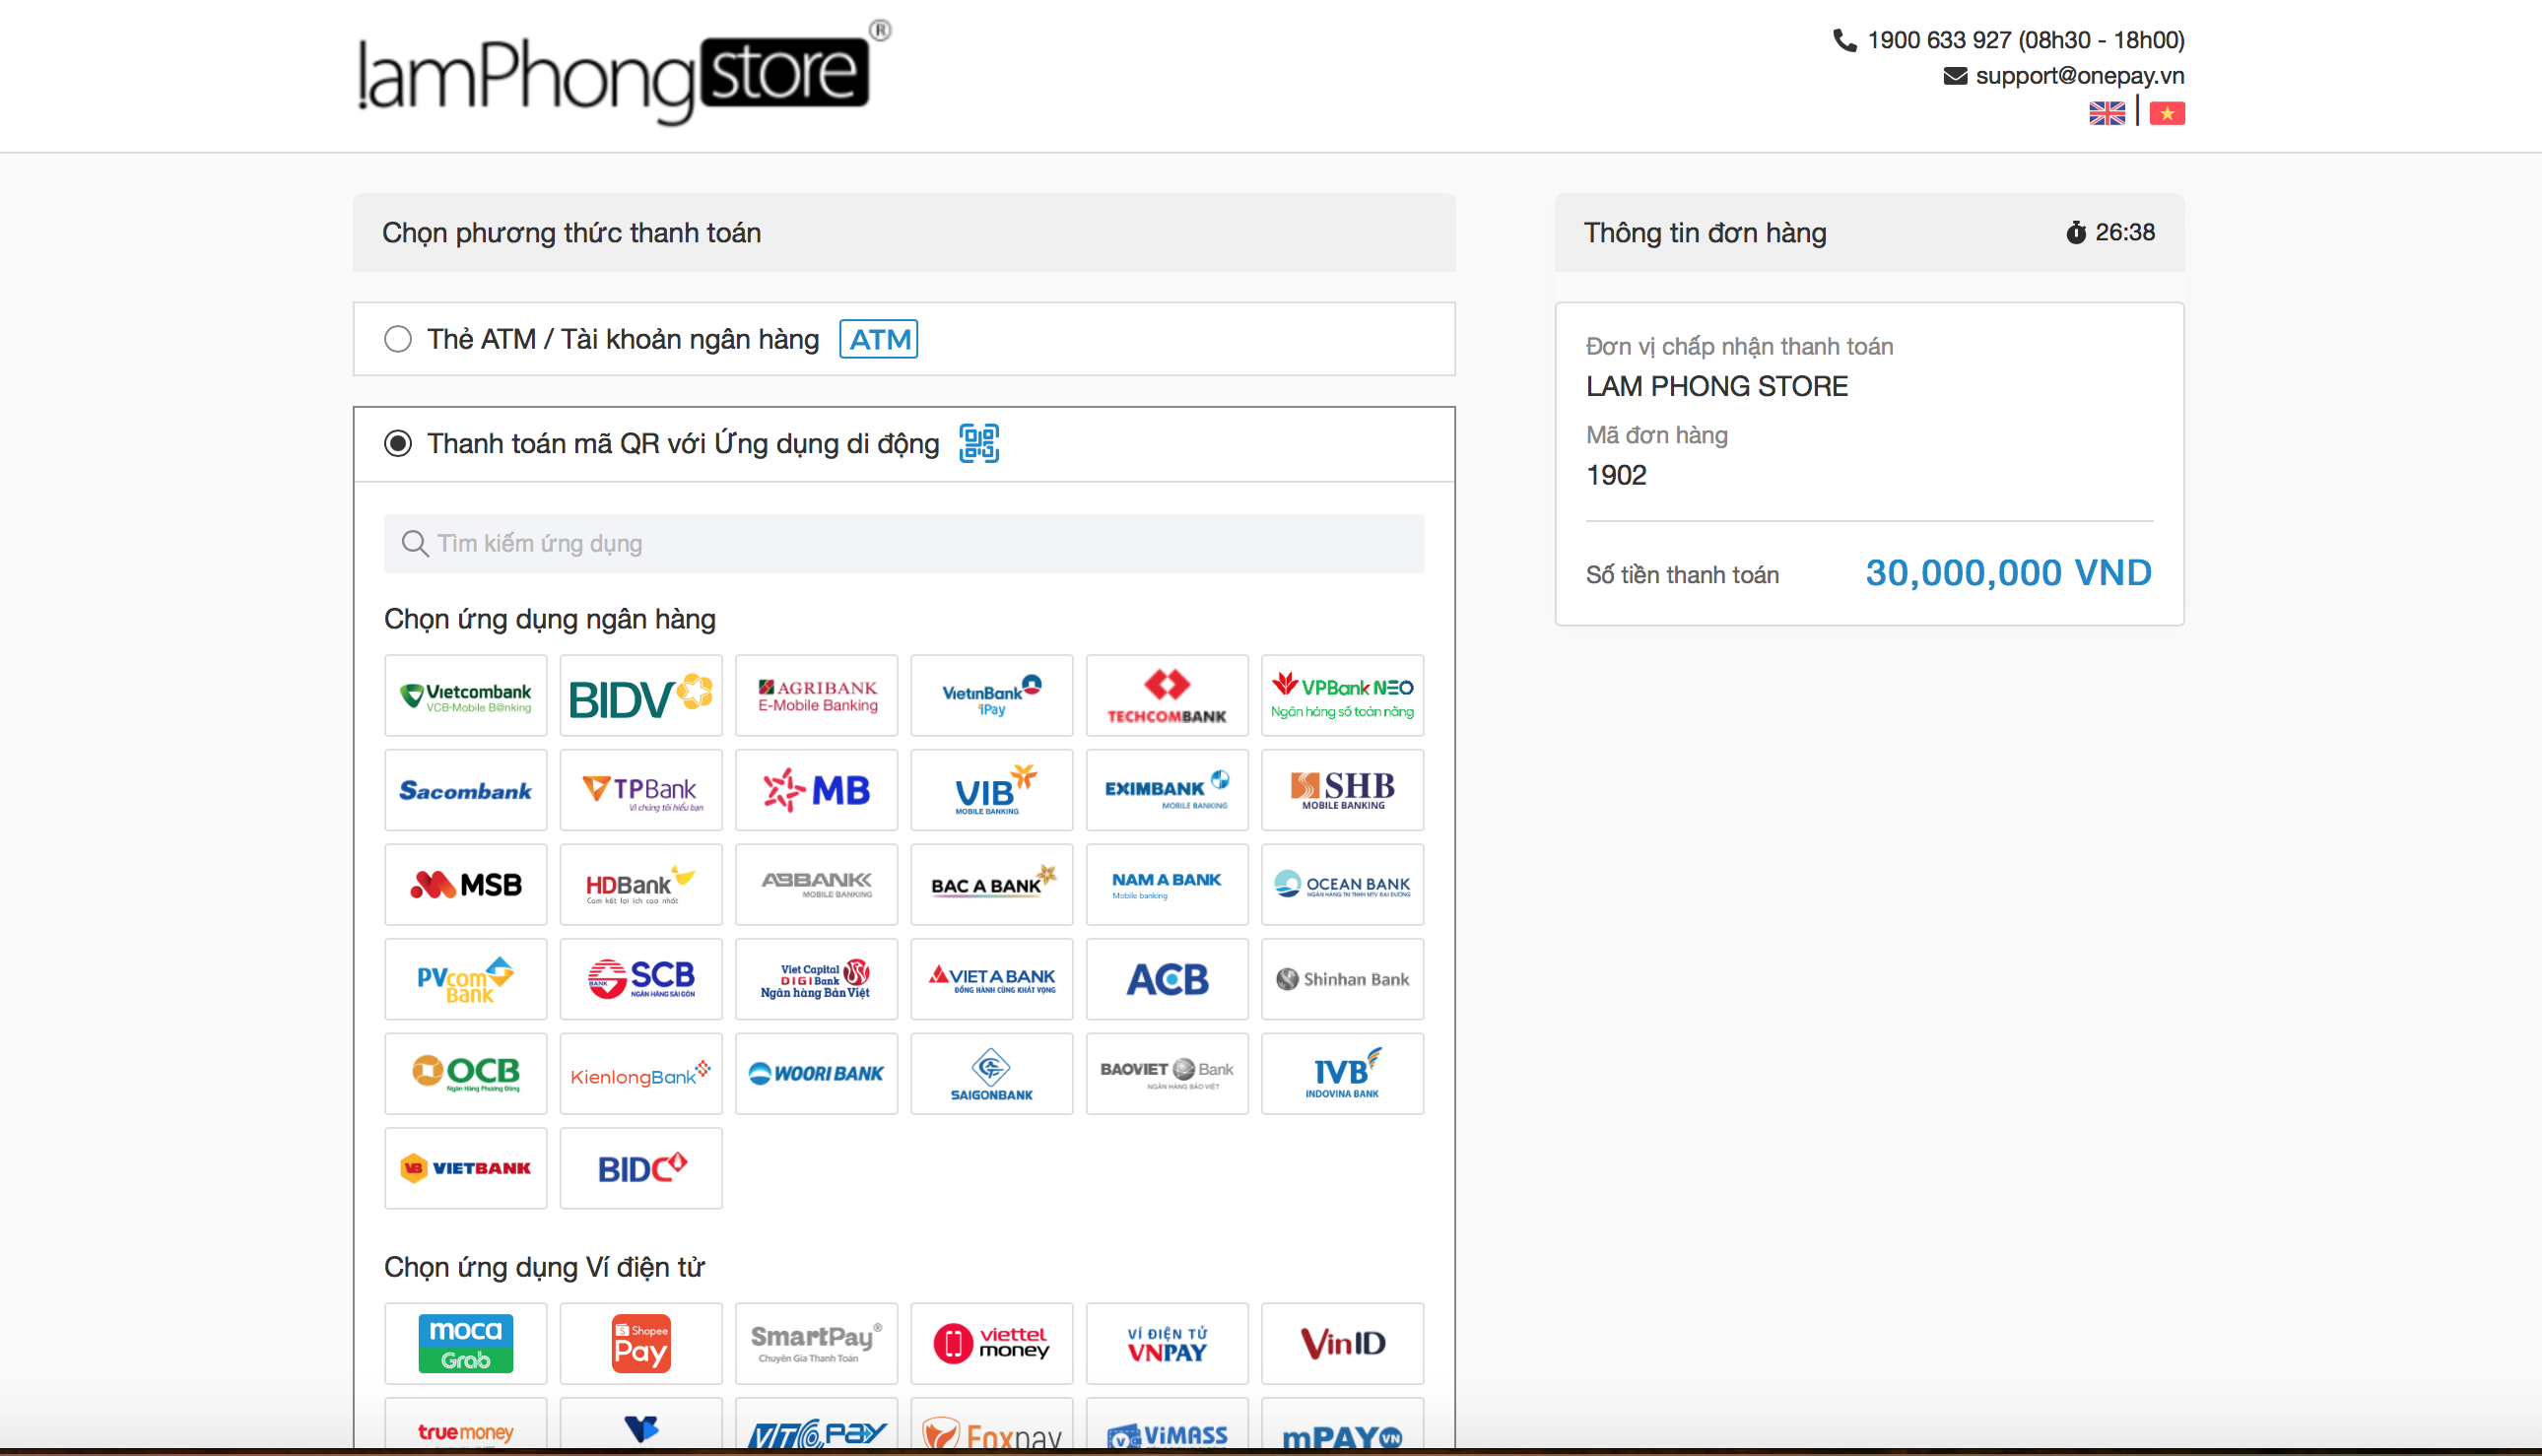Switch language to English flag
Screen dimensions: 2542x1456
2106,113
